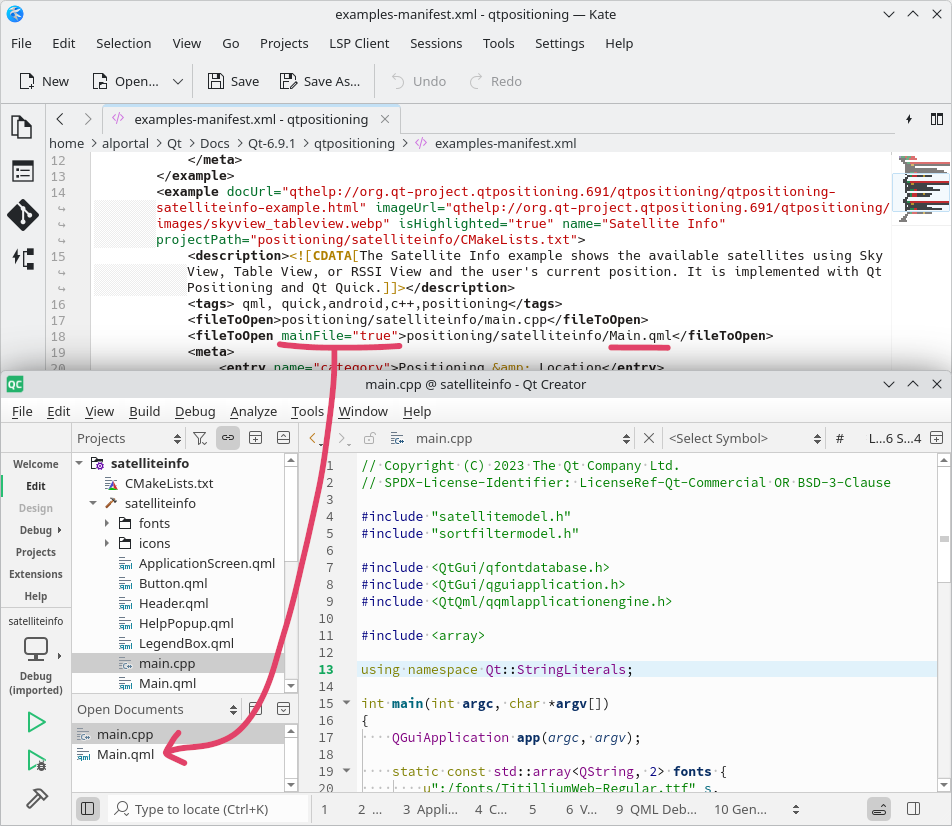Screen dimensions: 952x826
Task: Open Kate's Git panel icon
Action: tap(23, 215)
